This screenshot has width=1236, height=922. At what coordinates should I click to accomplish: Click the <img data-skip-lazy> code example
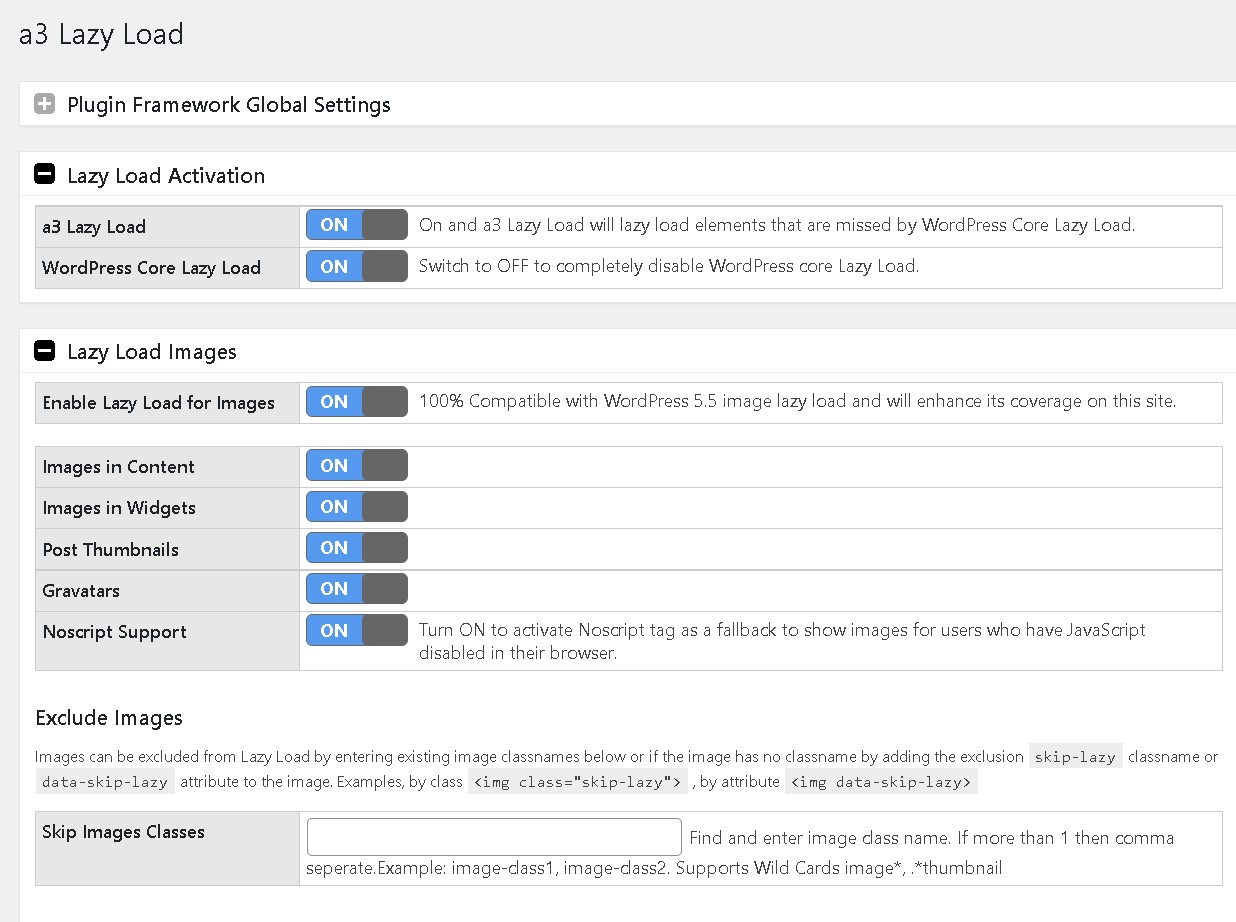pyautogui.click(x=880, y=782)
